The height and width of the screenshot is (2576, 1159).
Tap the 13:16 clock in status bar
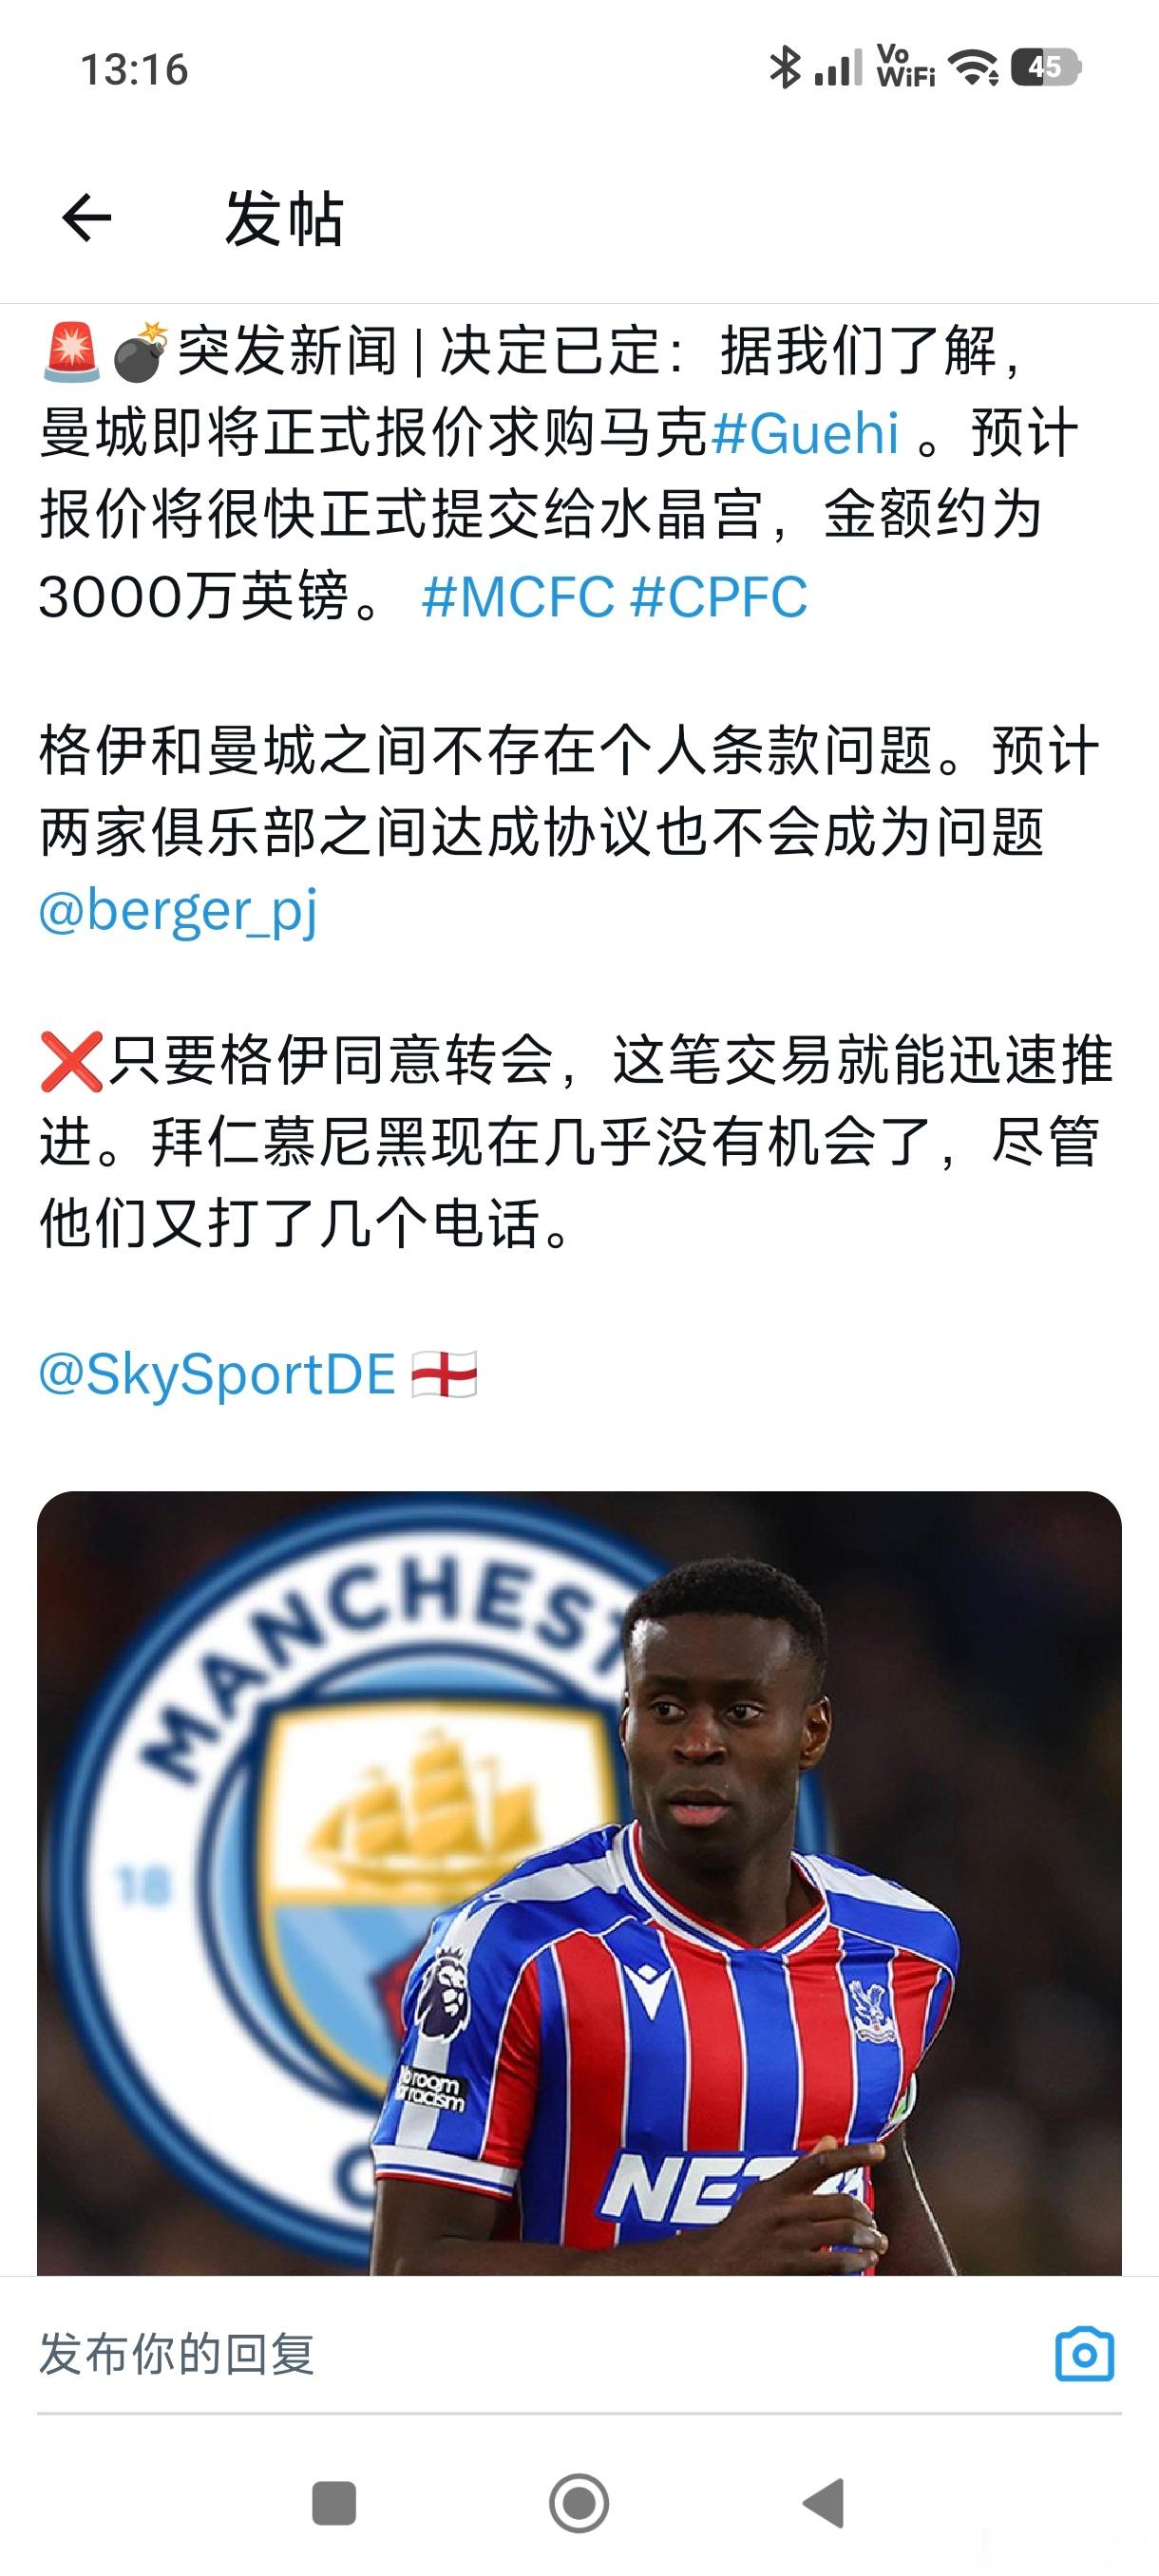(x=134, y=70)
